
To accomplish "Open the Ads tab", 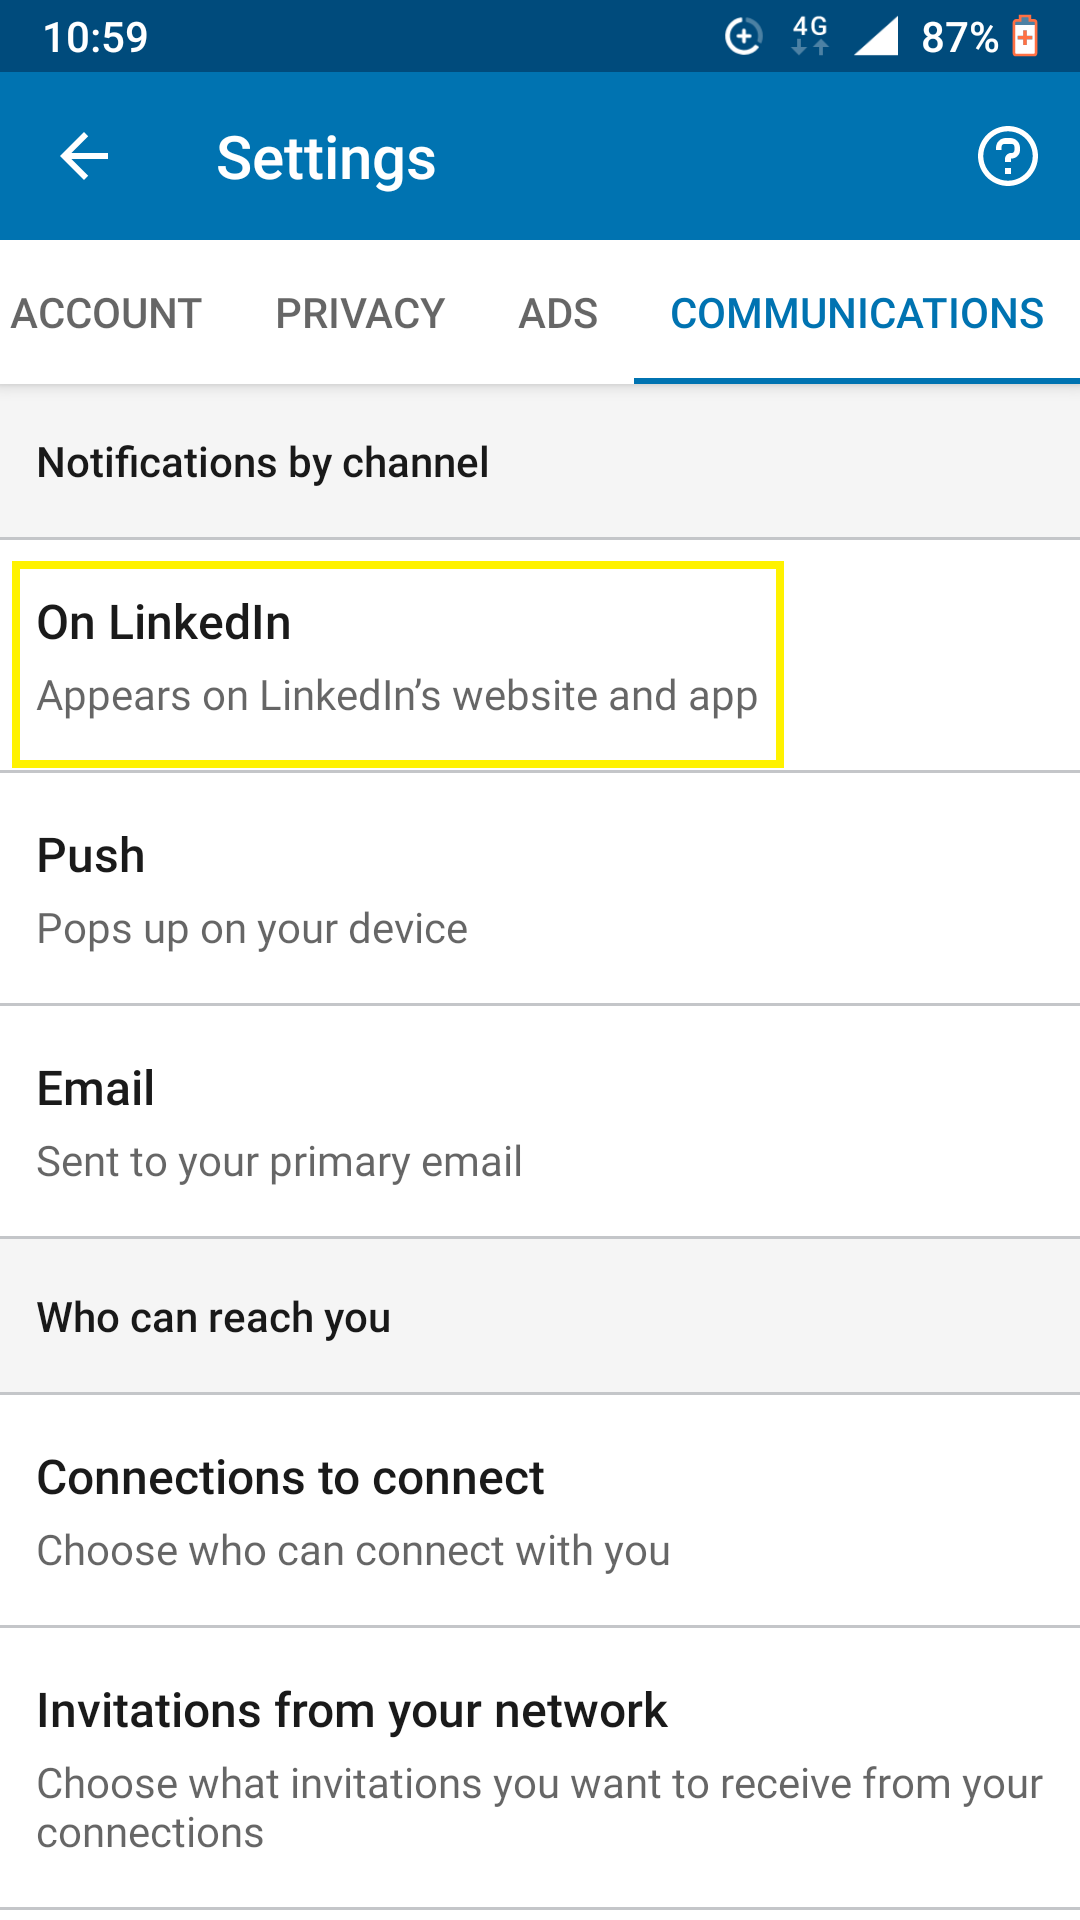I will click(558, 313).
